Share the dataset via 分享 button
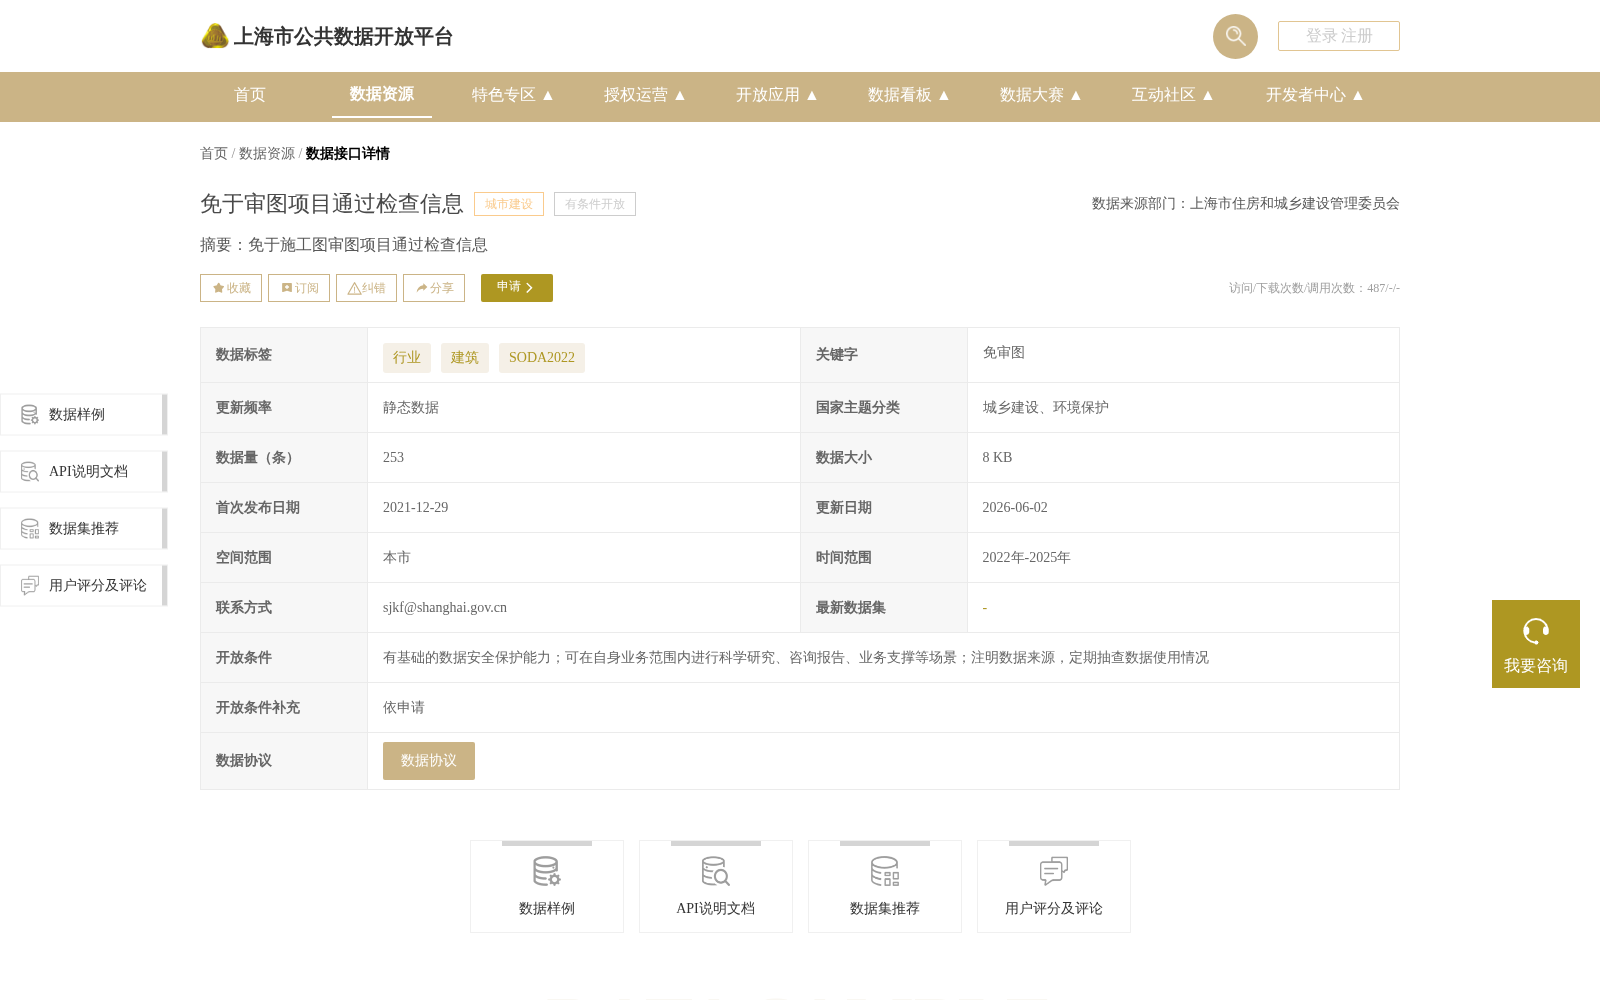The width and height of the screenshot is (1600, 1000). (434, 288)
